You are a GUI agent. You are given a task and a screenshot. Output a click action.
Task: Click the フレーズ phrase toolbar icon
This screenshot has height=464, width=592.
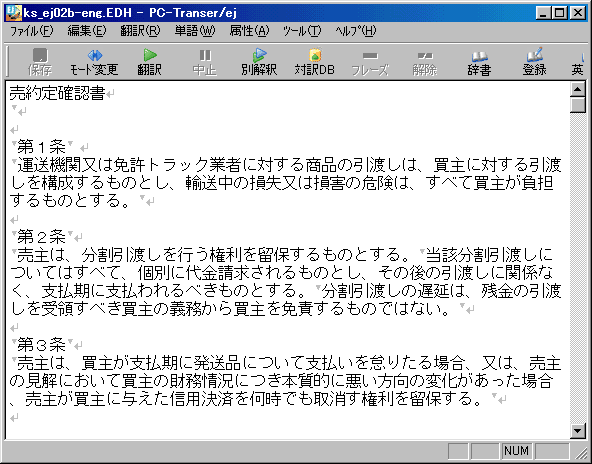click(x=370, y=62)
